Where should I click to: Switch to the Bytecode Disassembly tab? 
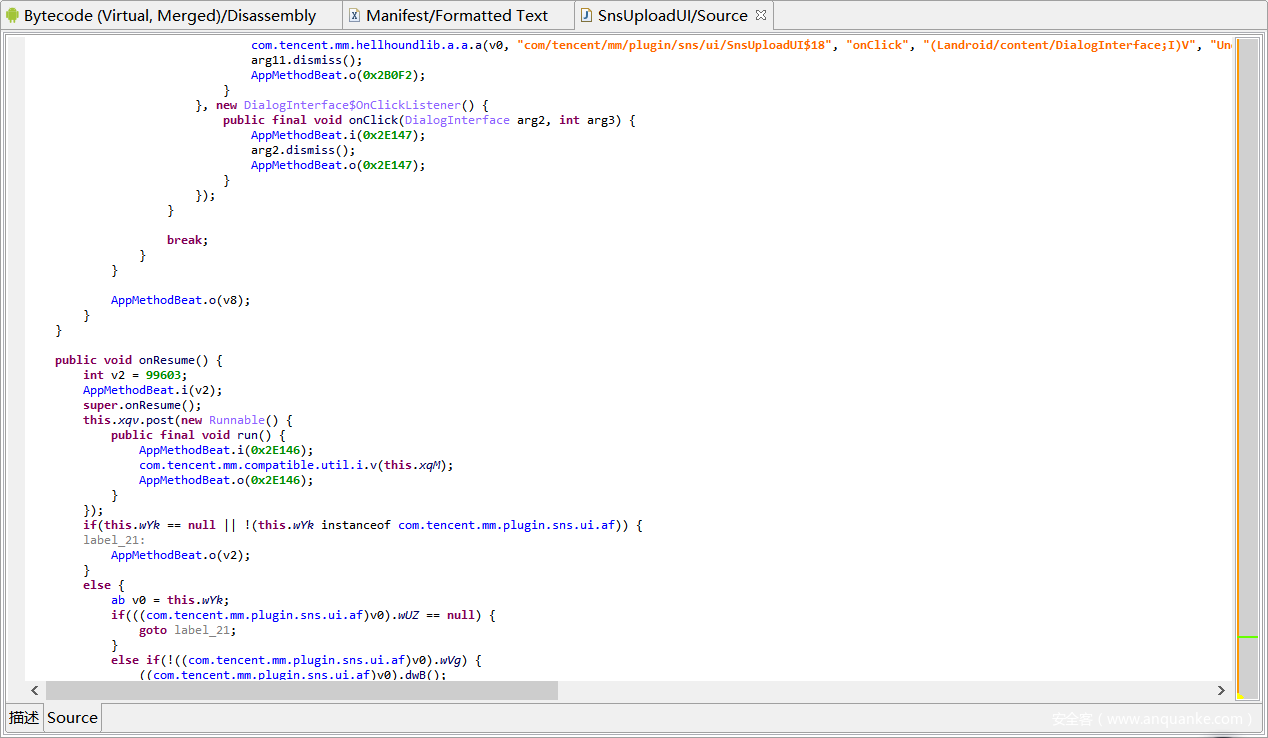[169, 15]
